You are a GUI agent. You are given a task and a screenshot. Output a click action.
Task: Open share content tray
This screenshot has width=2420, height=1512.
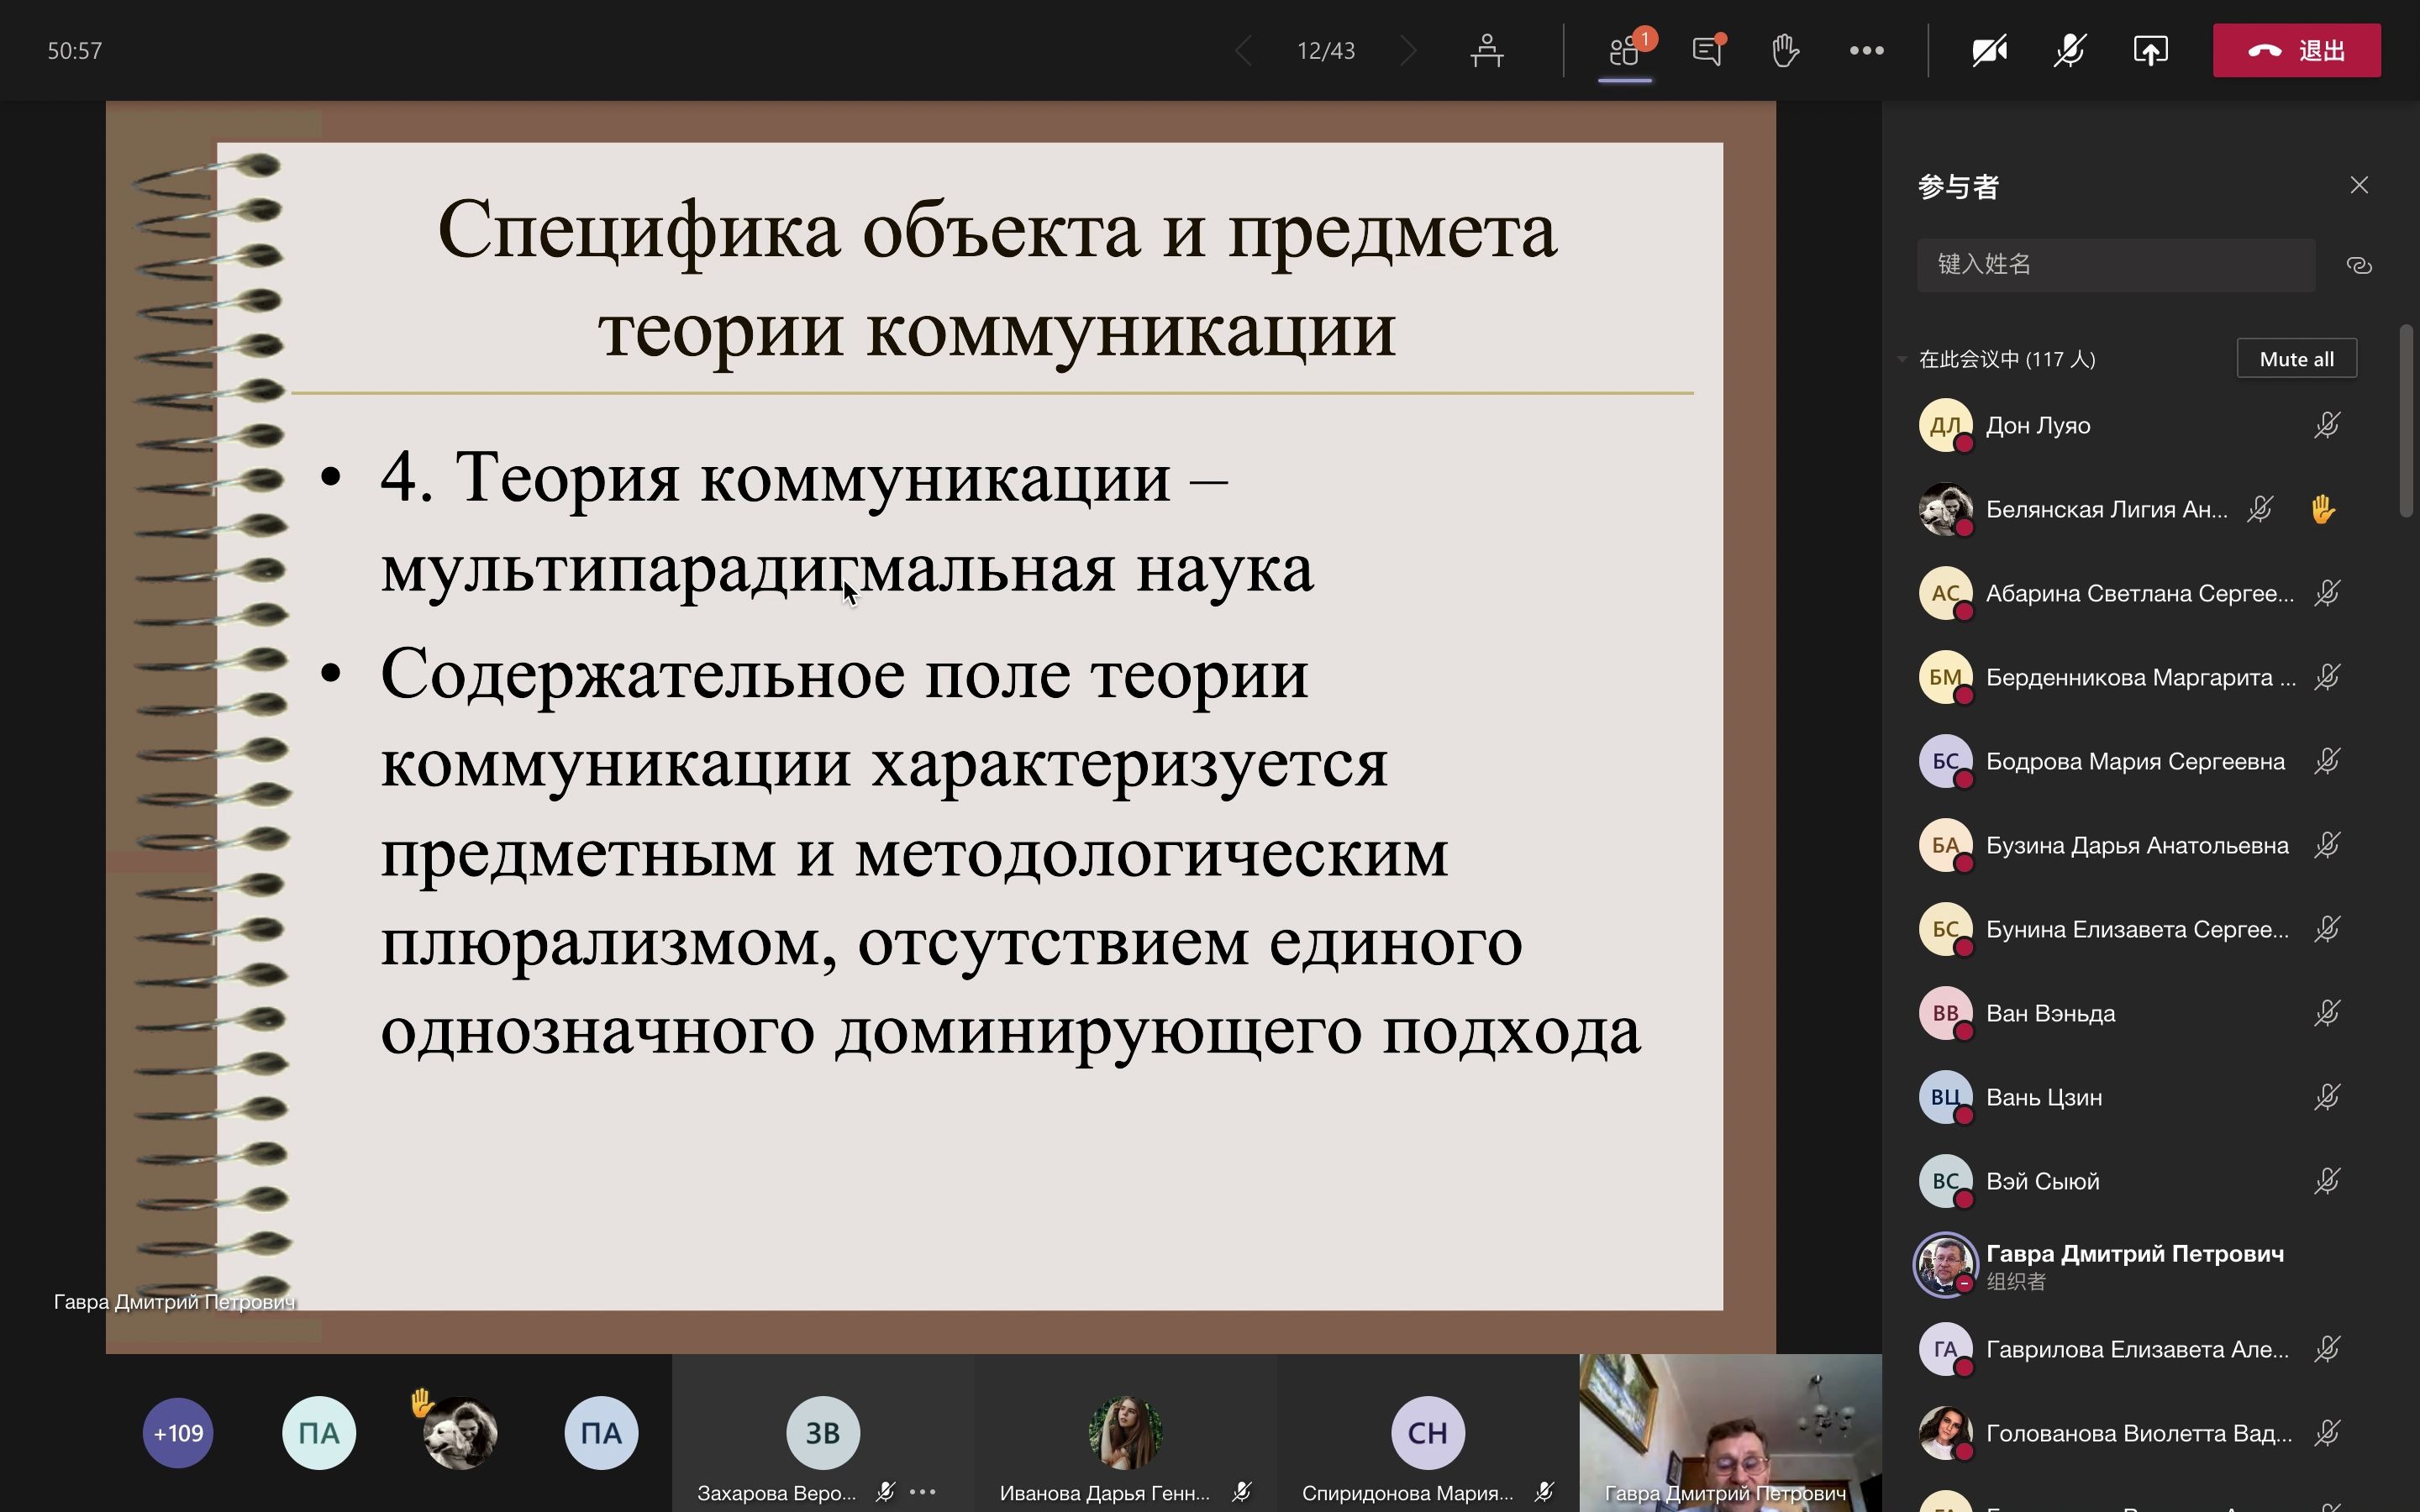point(2150,50)
